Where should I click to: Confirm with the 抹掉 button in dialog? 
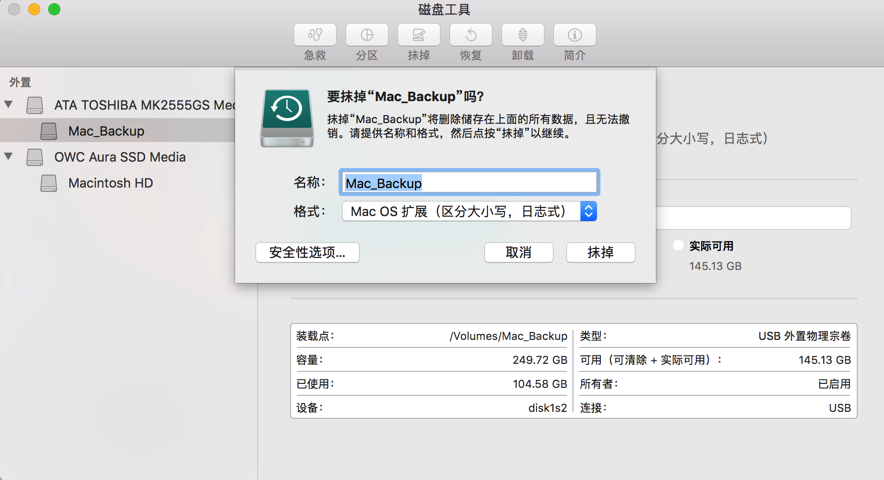pyautogui.click(x=600, y=252)
